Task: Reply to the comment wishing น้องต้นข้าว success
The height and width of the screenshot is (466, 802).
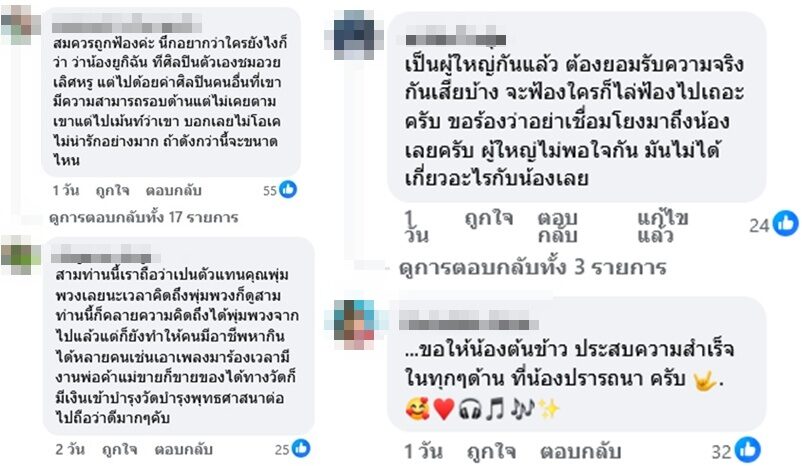Action: point(581,451)
